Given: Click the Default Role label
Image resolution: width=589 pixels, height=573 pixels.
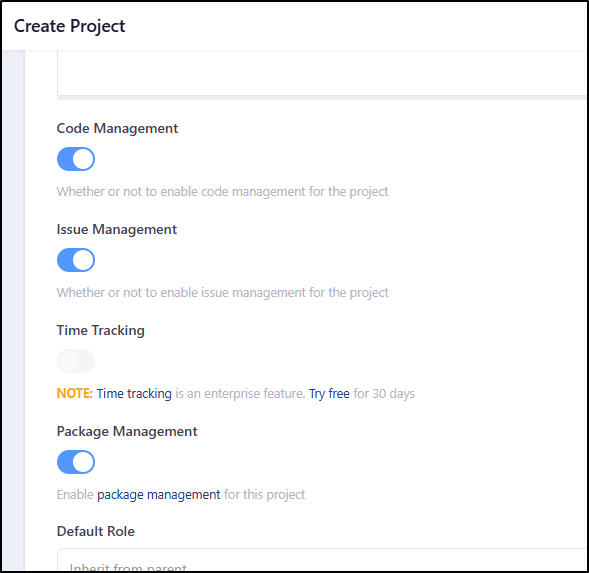Looking at the screenshot, I should tap(96, 531).
